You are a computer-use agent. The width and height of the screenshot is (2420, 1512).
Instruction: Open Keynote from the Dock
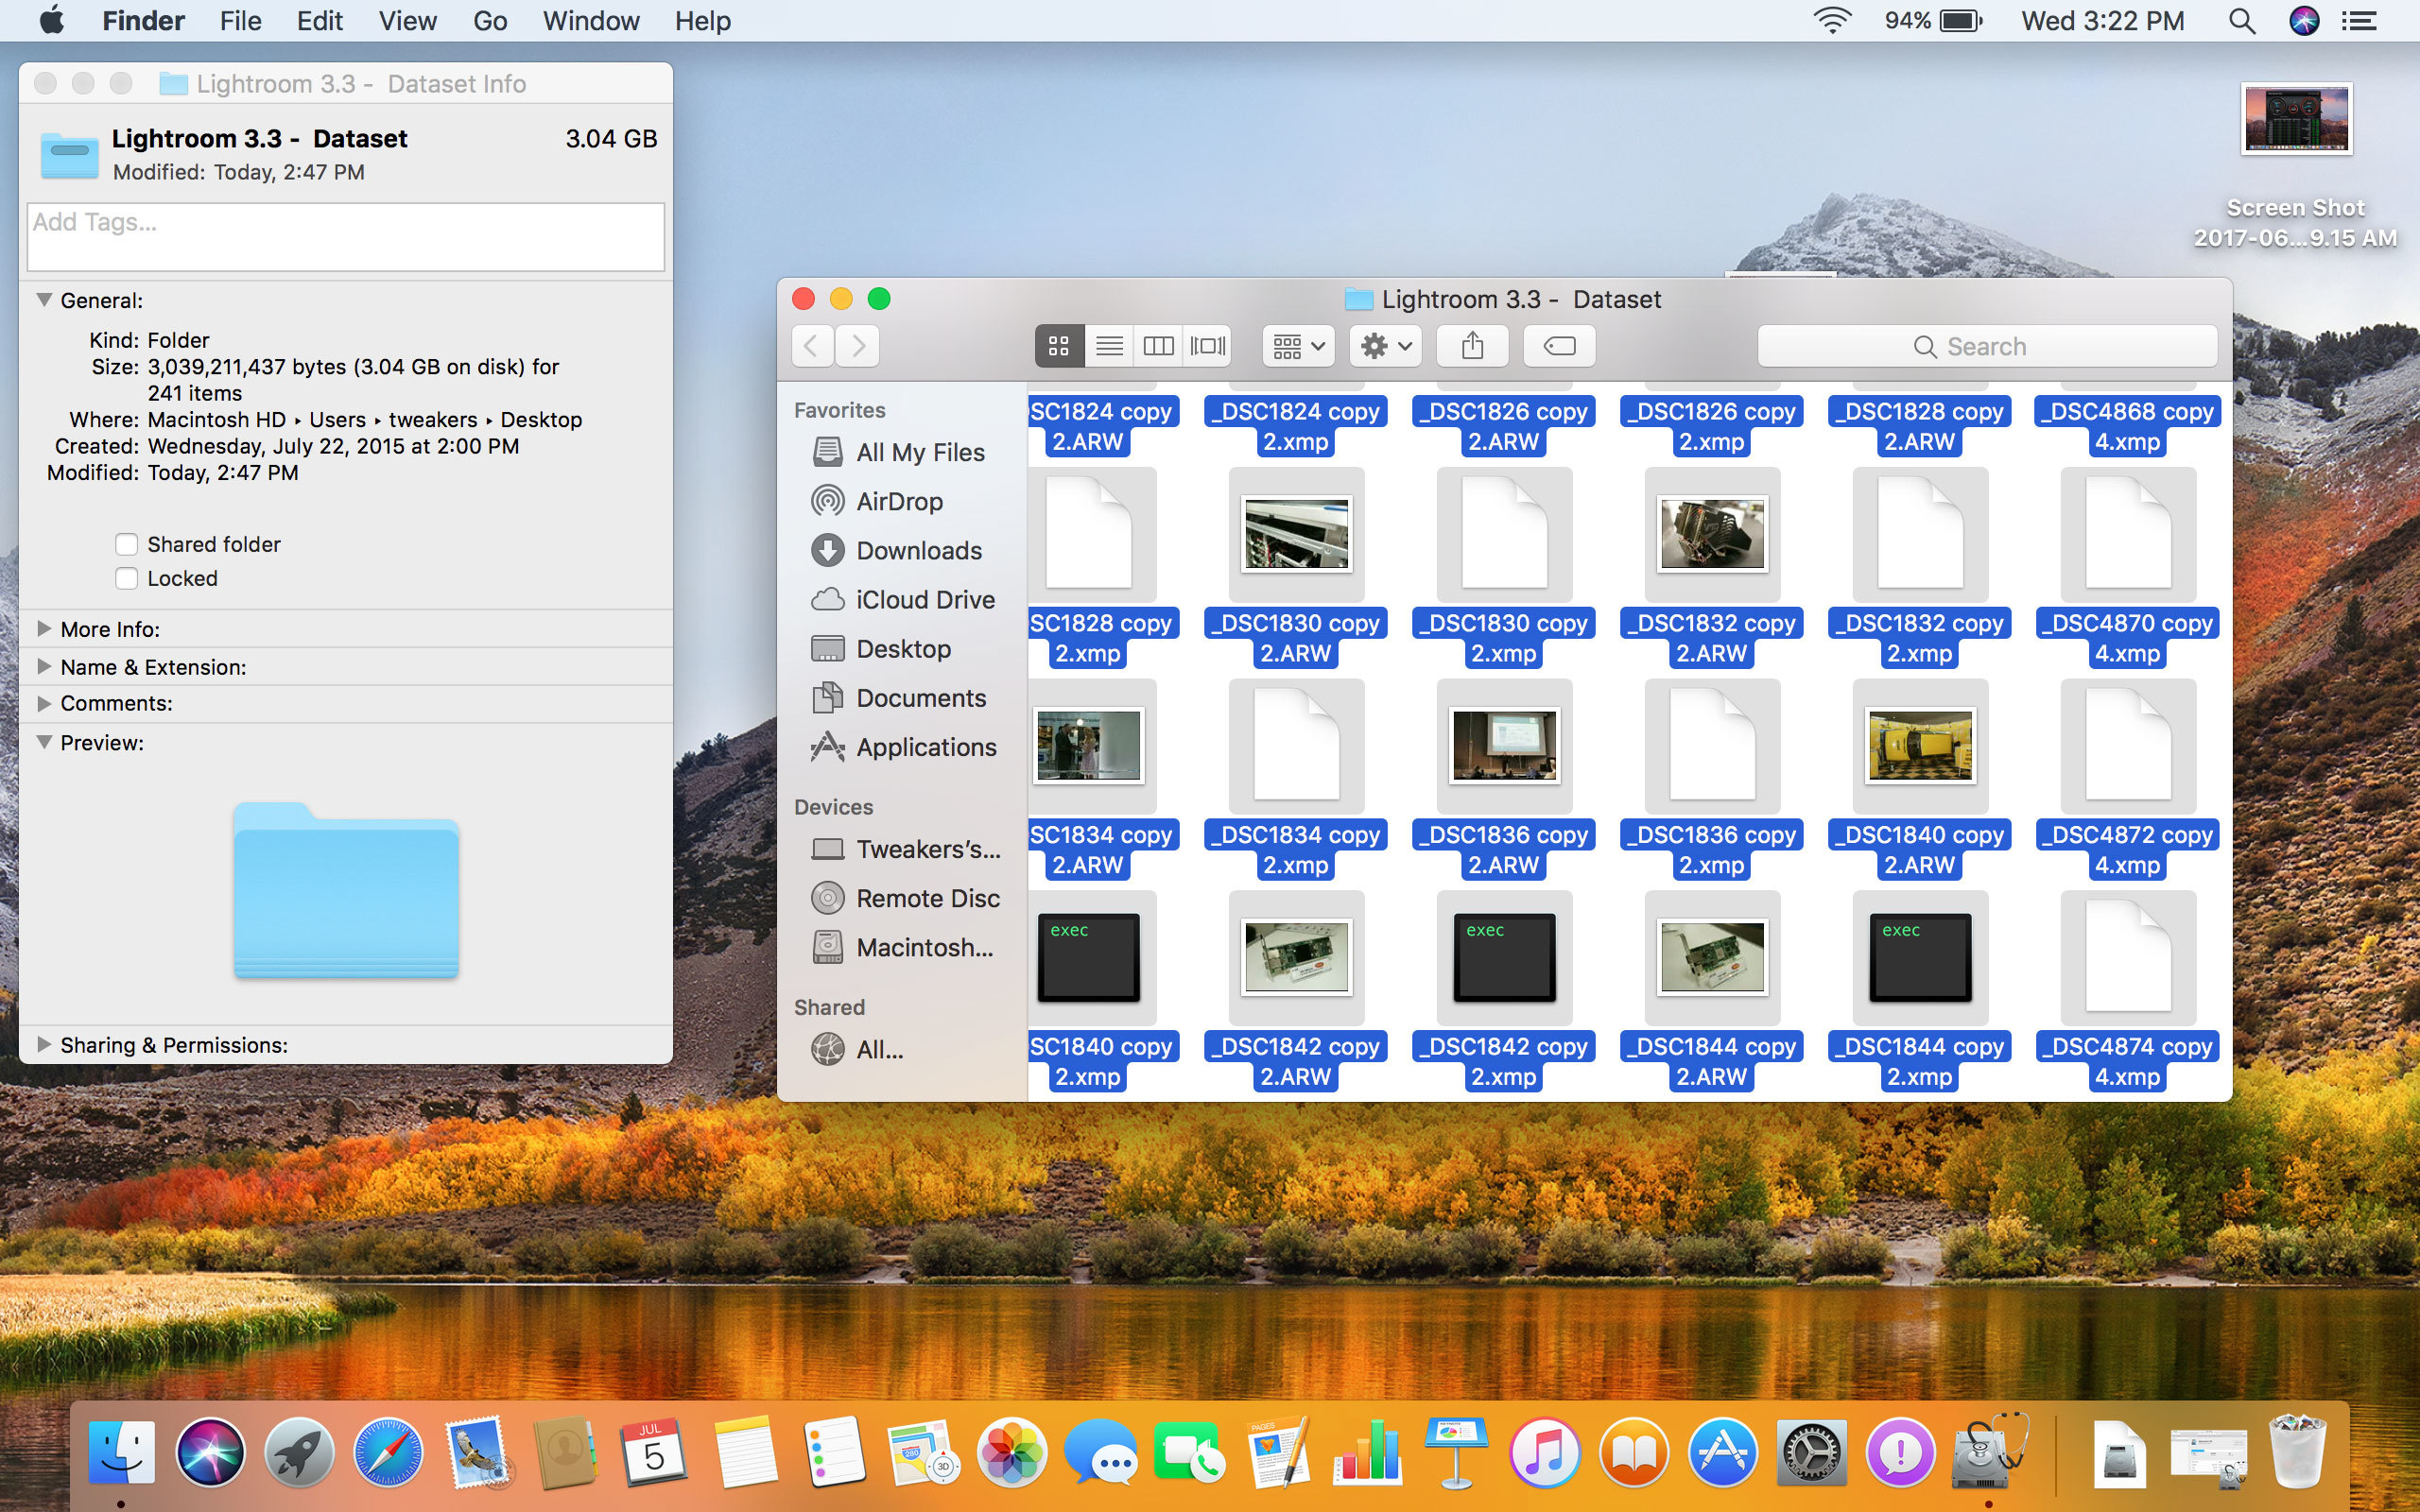coord(1455,1452)
